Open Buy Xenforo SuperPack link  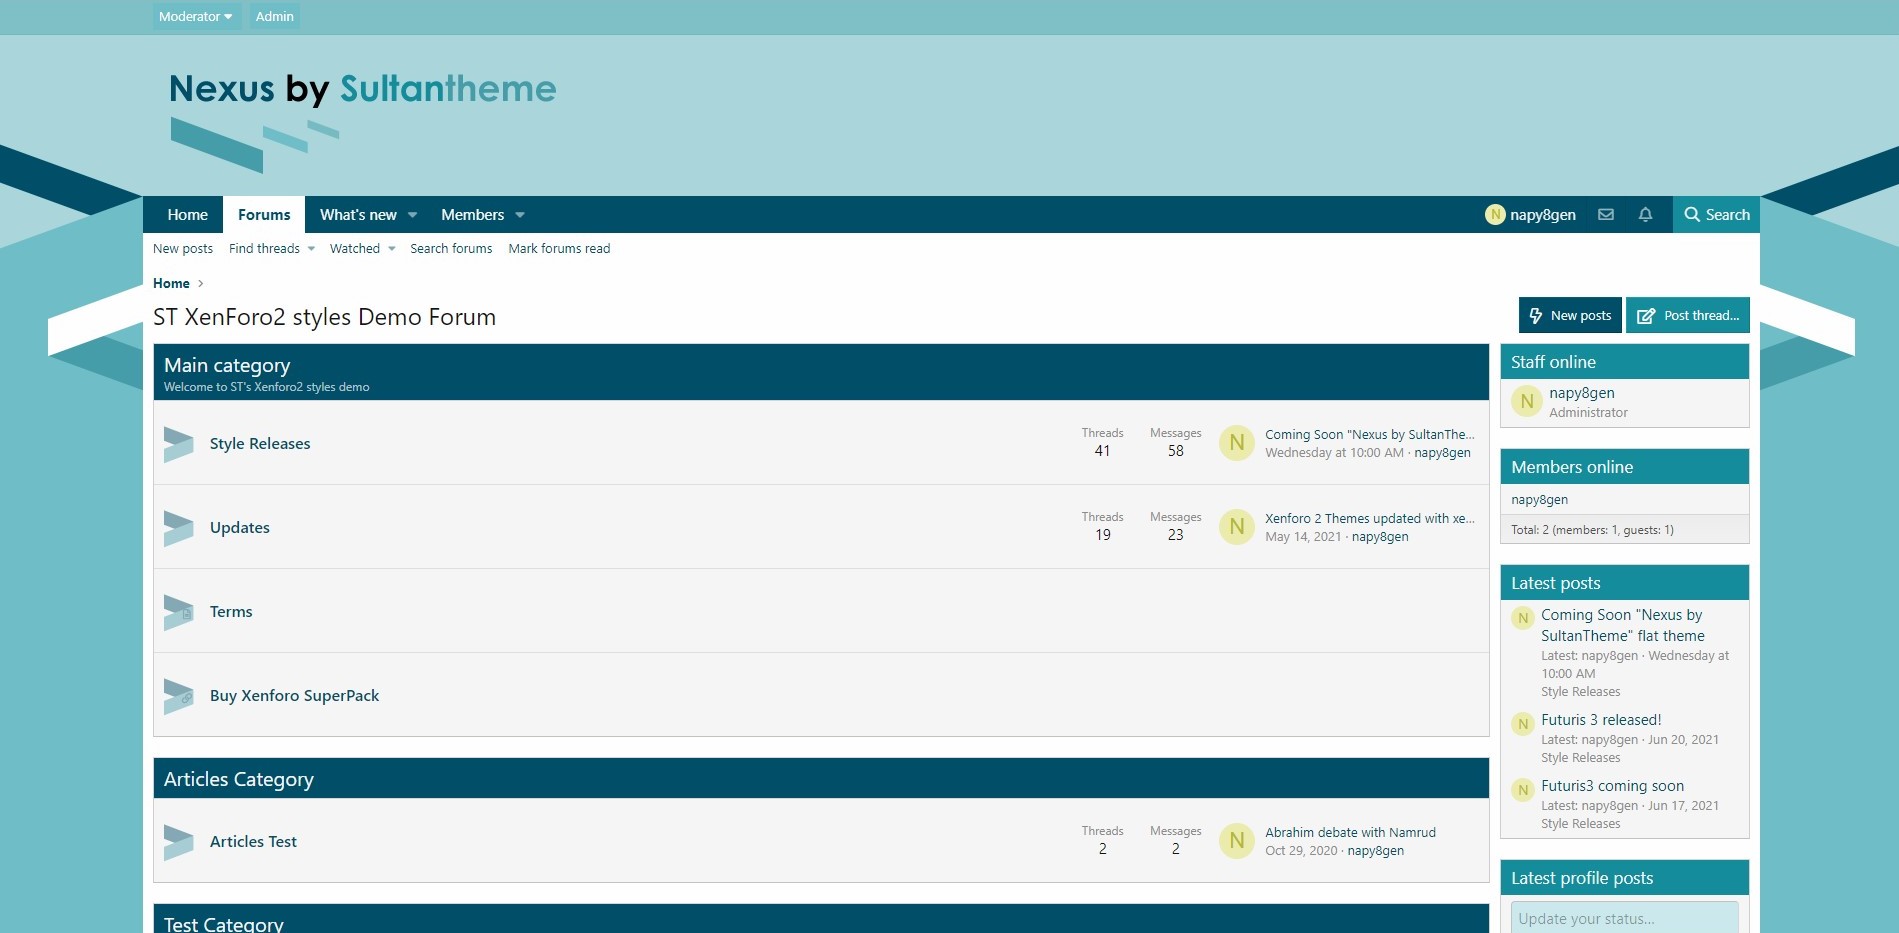click(294, 696)
